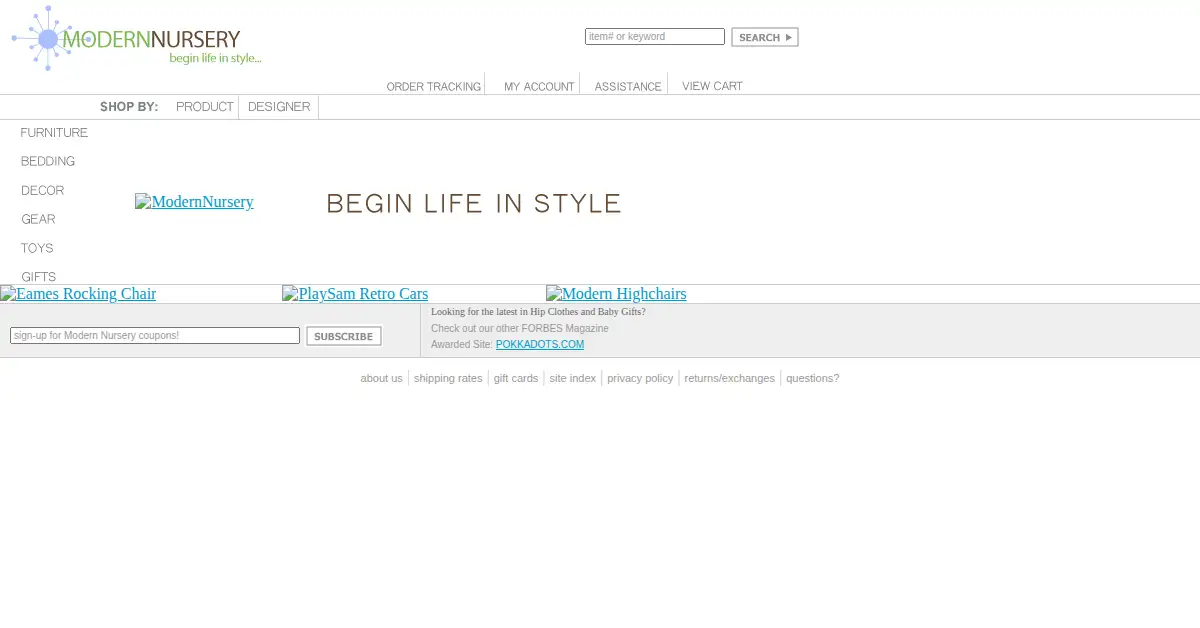1200x628 pixels.
Task: Shop by PRODUCT tab
Action: (x=205, y=107)
